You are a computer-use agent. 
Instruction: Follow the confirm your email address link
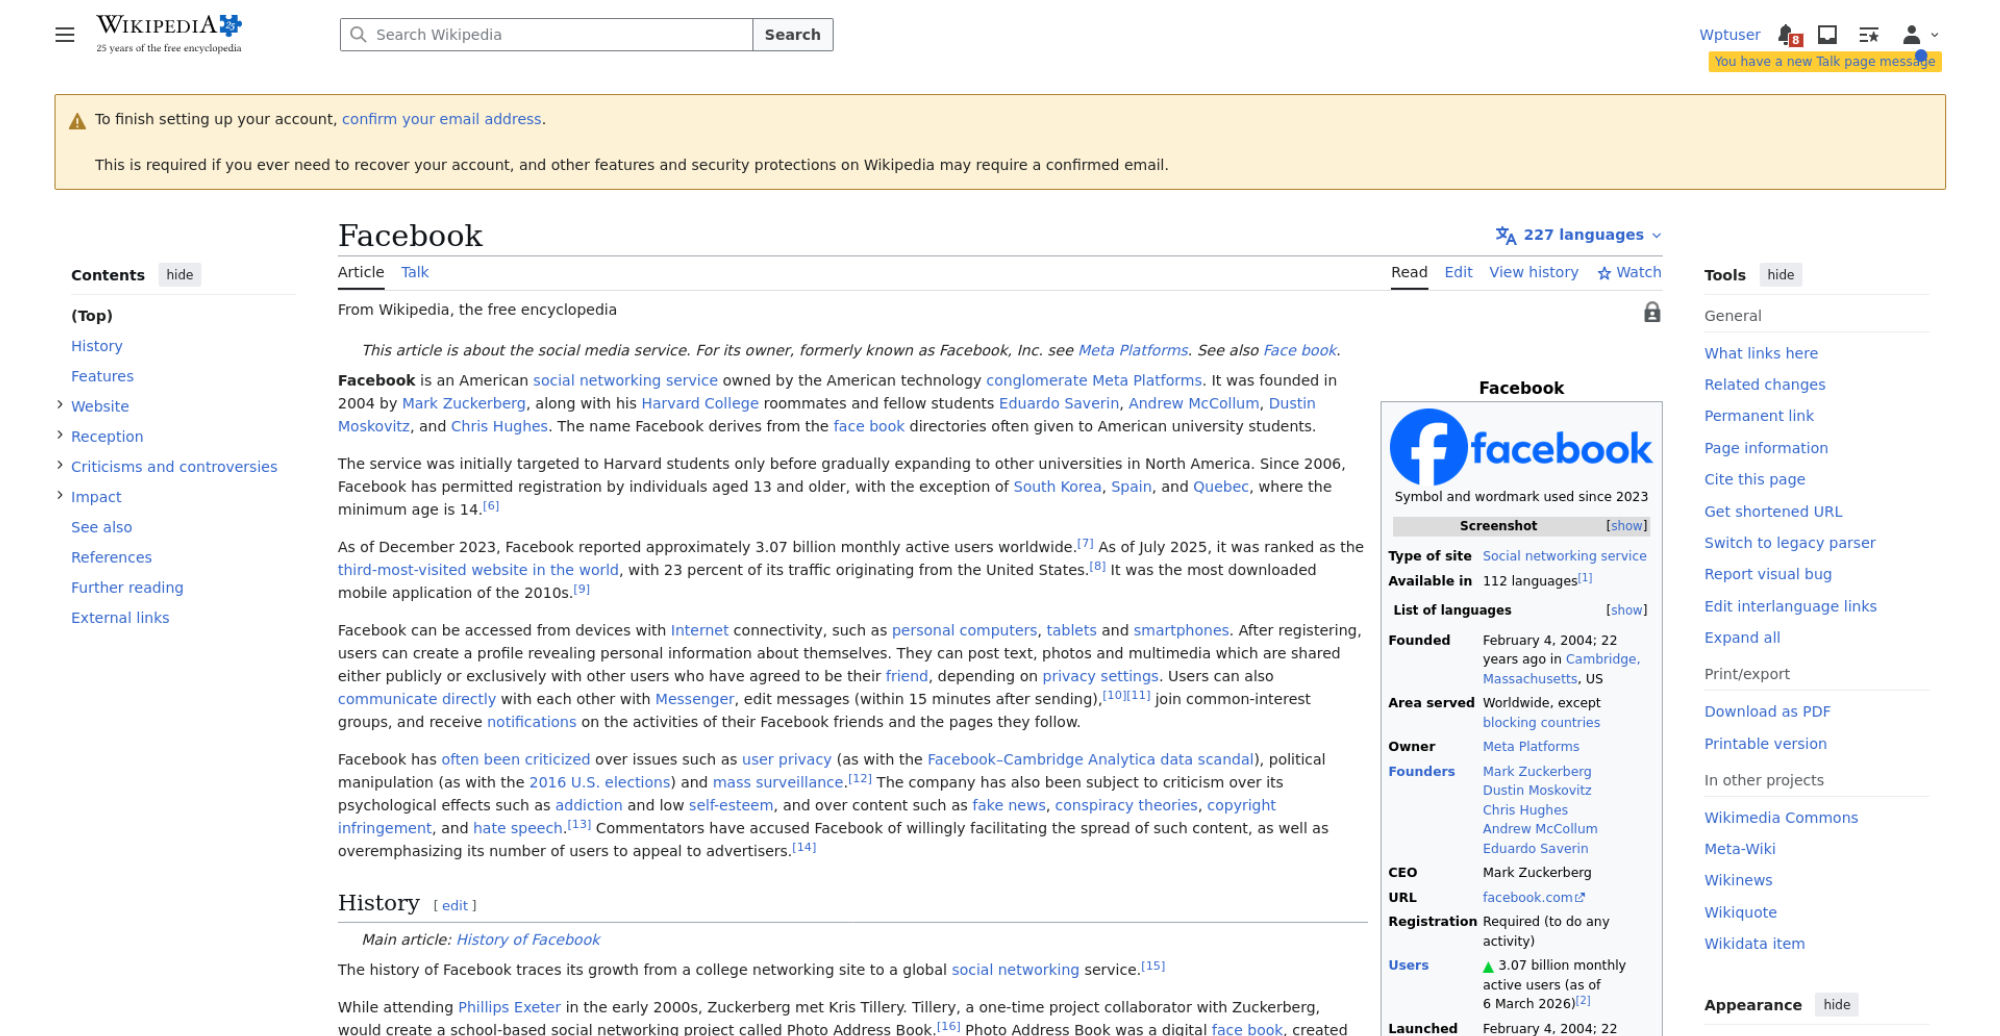click(442, 119)
